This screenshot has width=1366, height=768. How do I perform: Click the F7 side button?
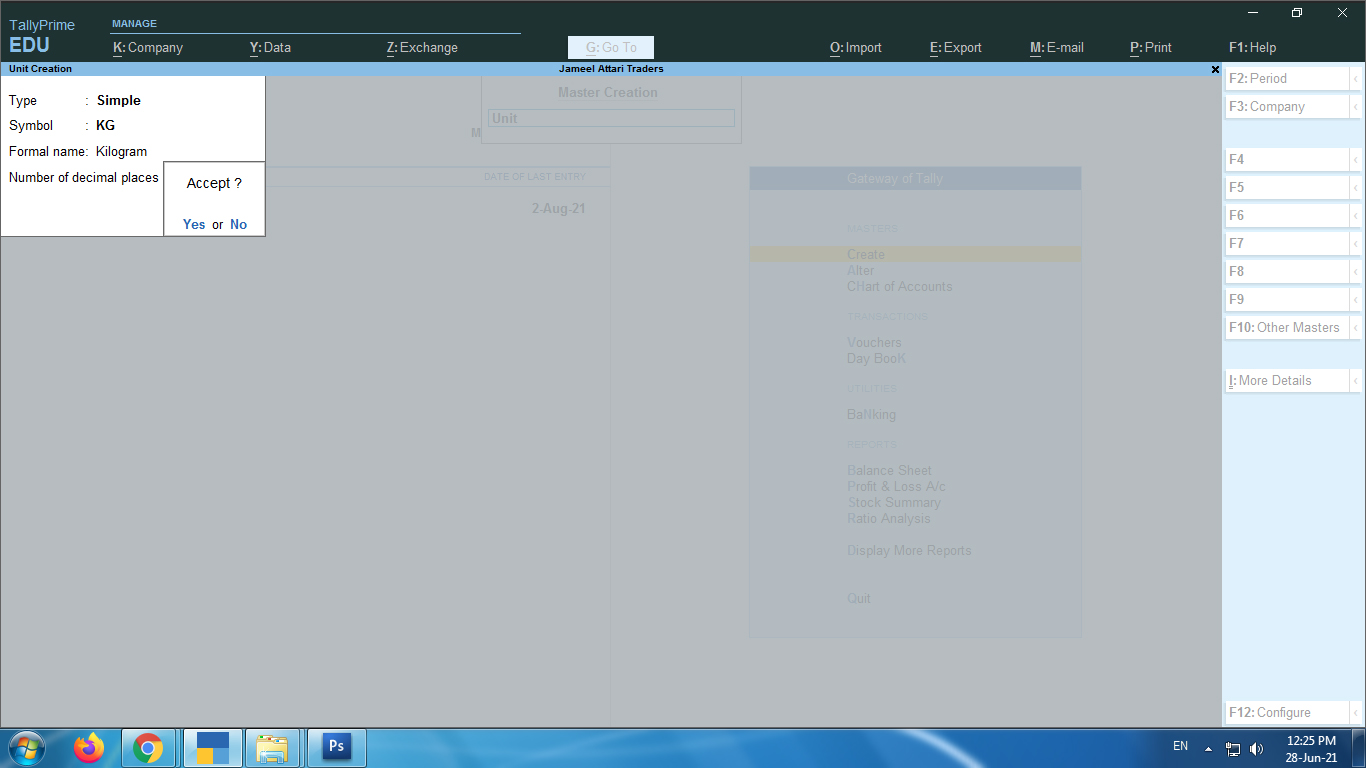coord(1288,243)
